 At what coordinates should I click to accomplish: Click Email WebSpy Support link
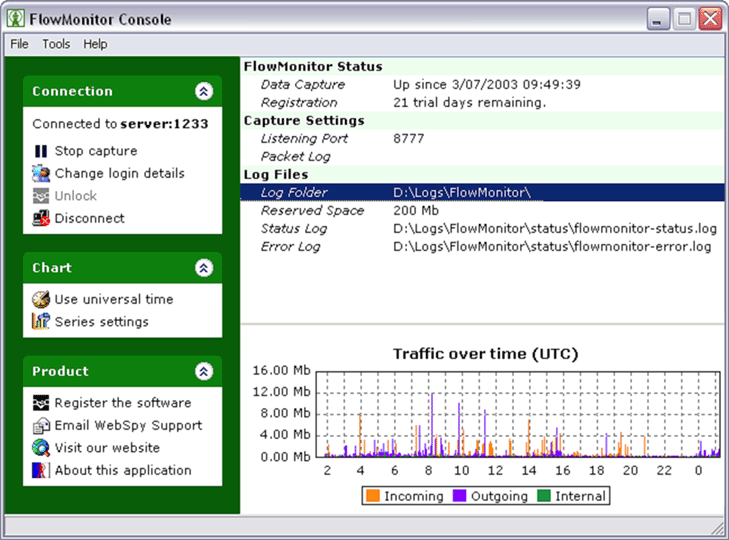(128, 426)
